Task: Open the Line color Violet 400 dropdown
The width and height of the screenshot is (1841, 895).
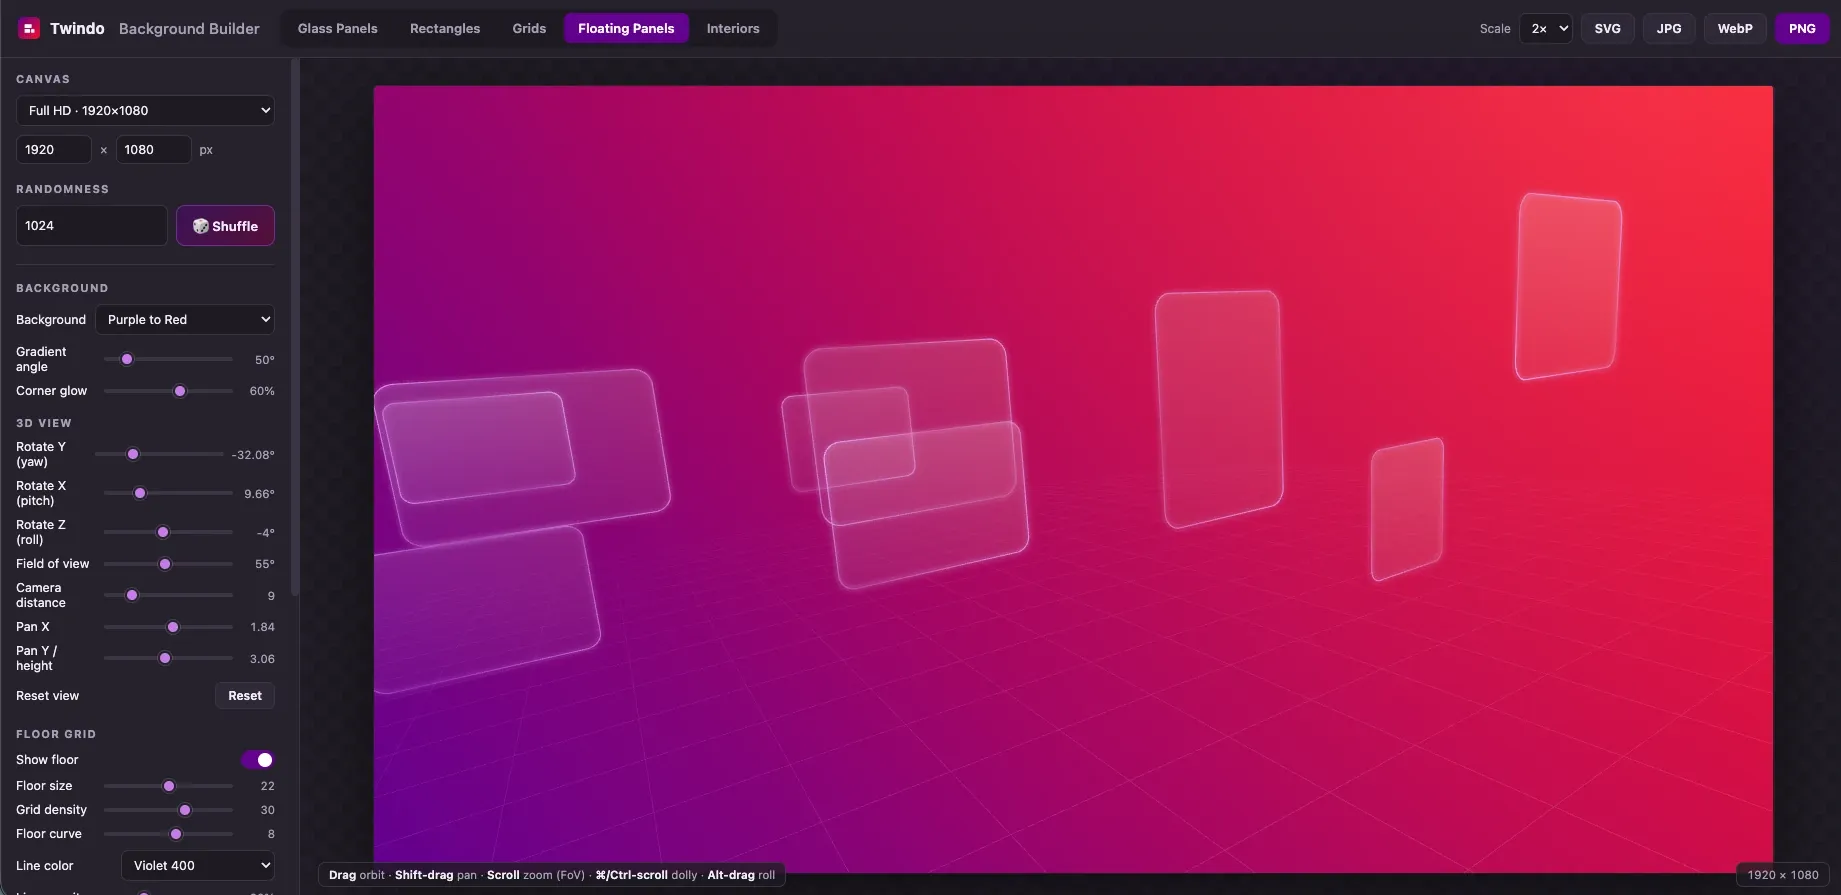Action: pyautogui.click(x=198, y=865)
